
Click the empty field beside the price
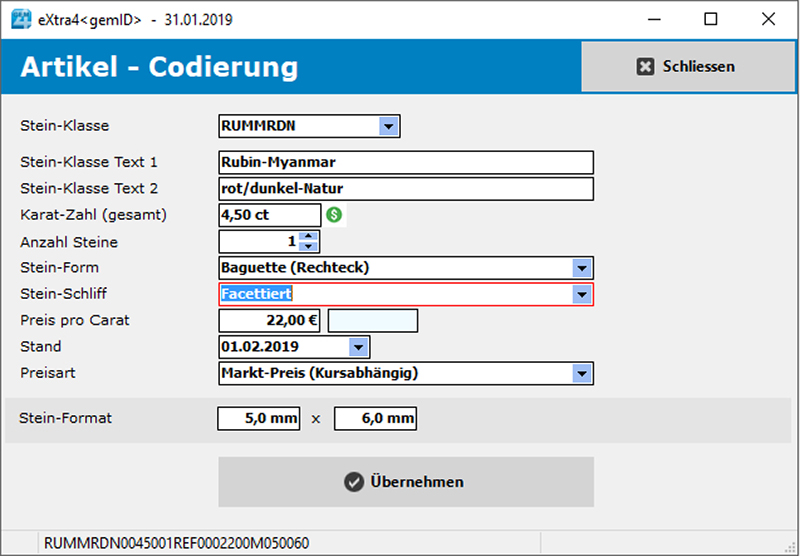coord(373,321)
